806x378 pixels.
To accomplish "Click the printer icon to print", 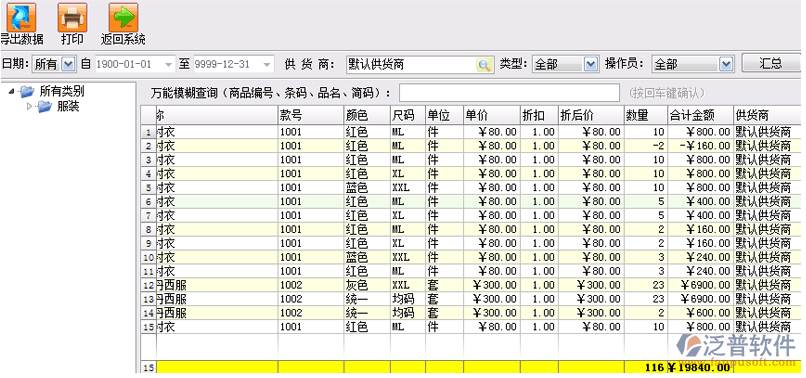I will (72, 17).
